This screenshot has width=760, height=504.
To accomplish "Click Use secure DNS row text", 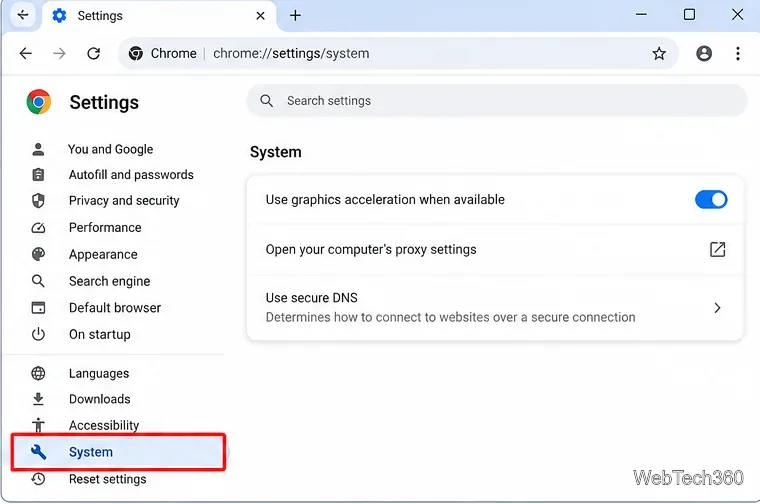I will click(312, 298).
